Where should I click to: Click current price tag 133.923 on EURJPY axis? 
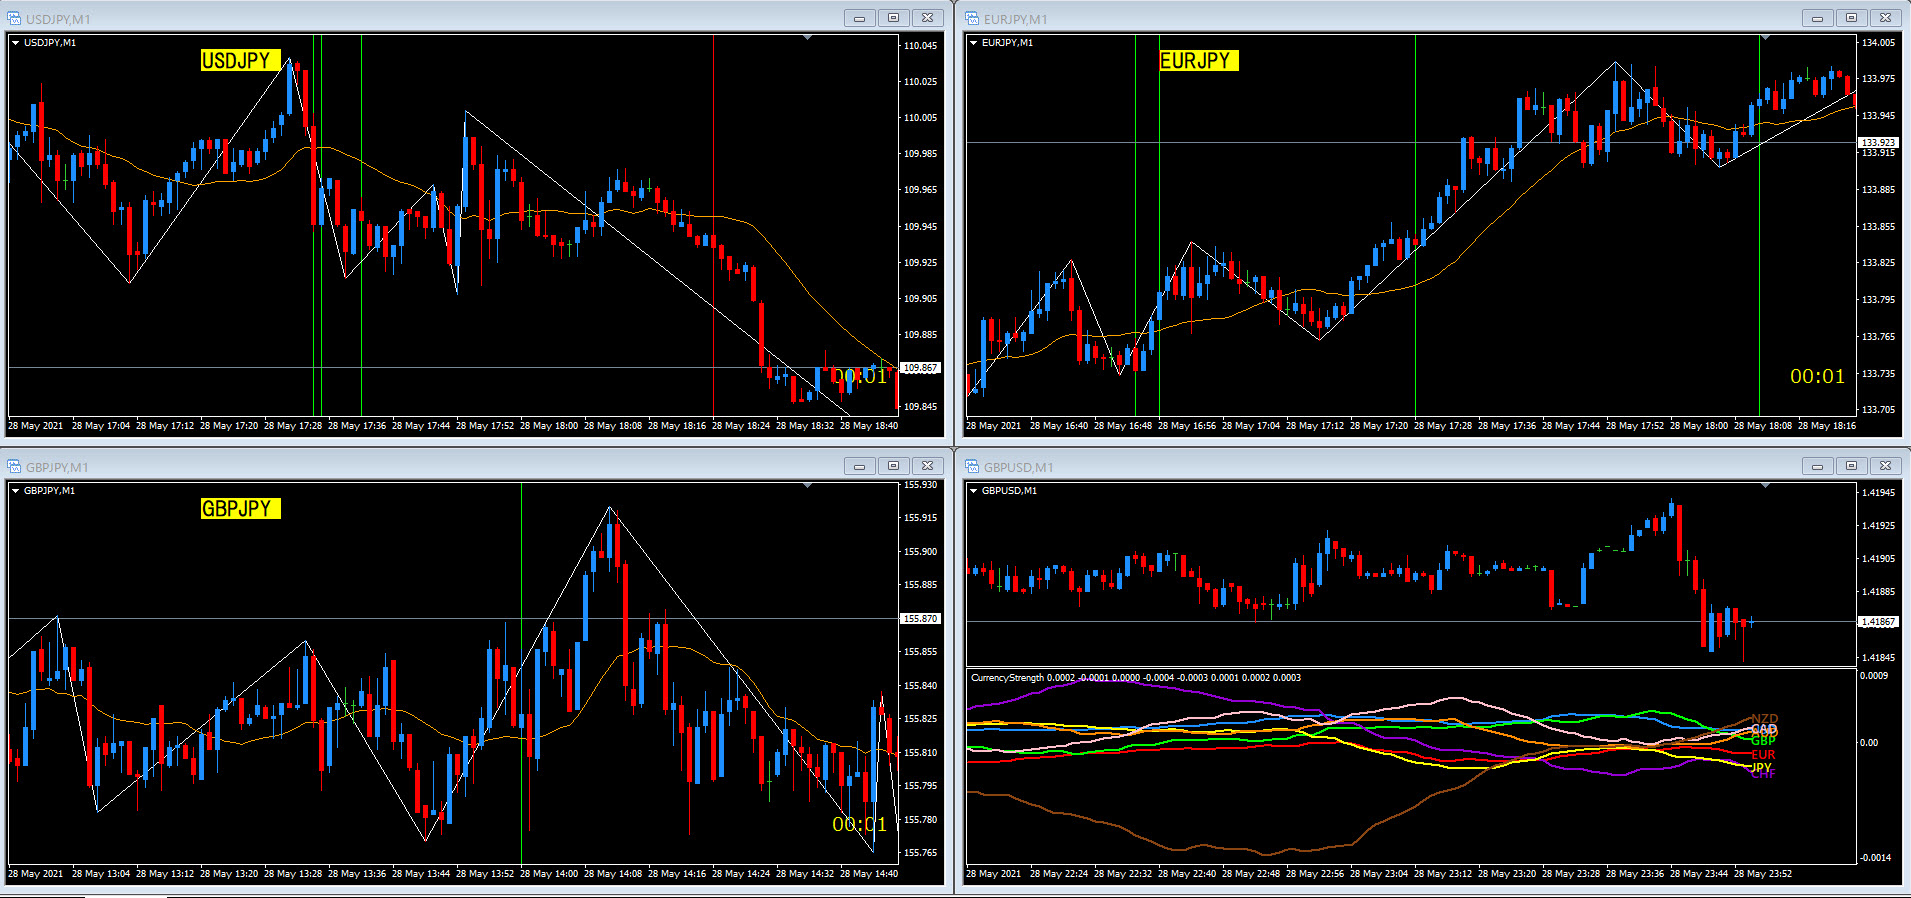tap(1878, 142)
